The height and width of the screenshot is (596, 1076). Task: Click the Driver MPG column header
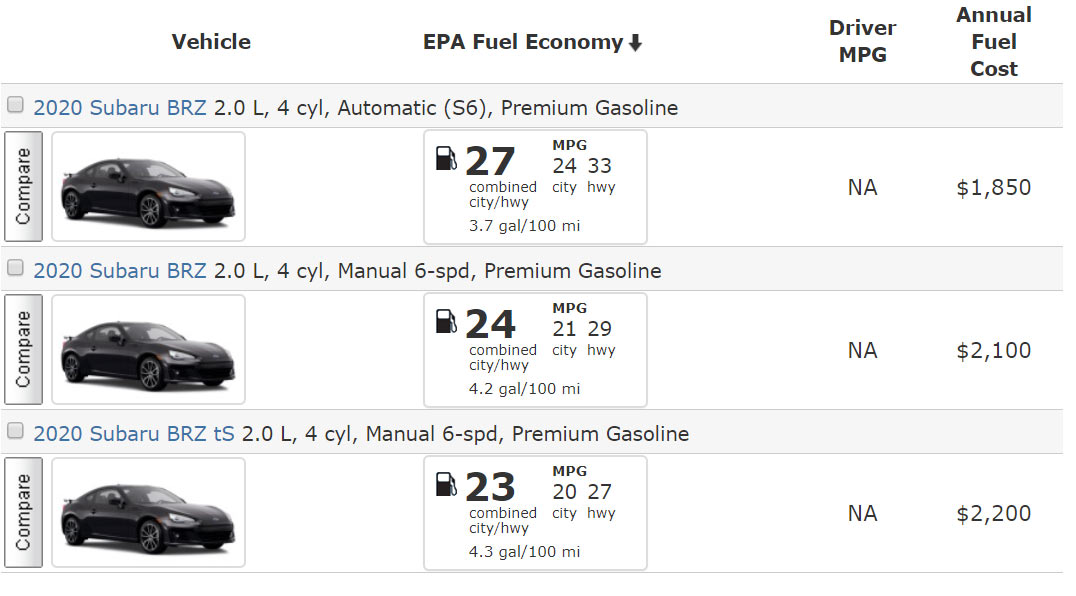(x=862, y=42)
